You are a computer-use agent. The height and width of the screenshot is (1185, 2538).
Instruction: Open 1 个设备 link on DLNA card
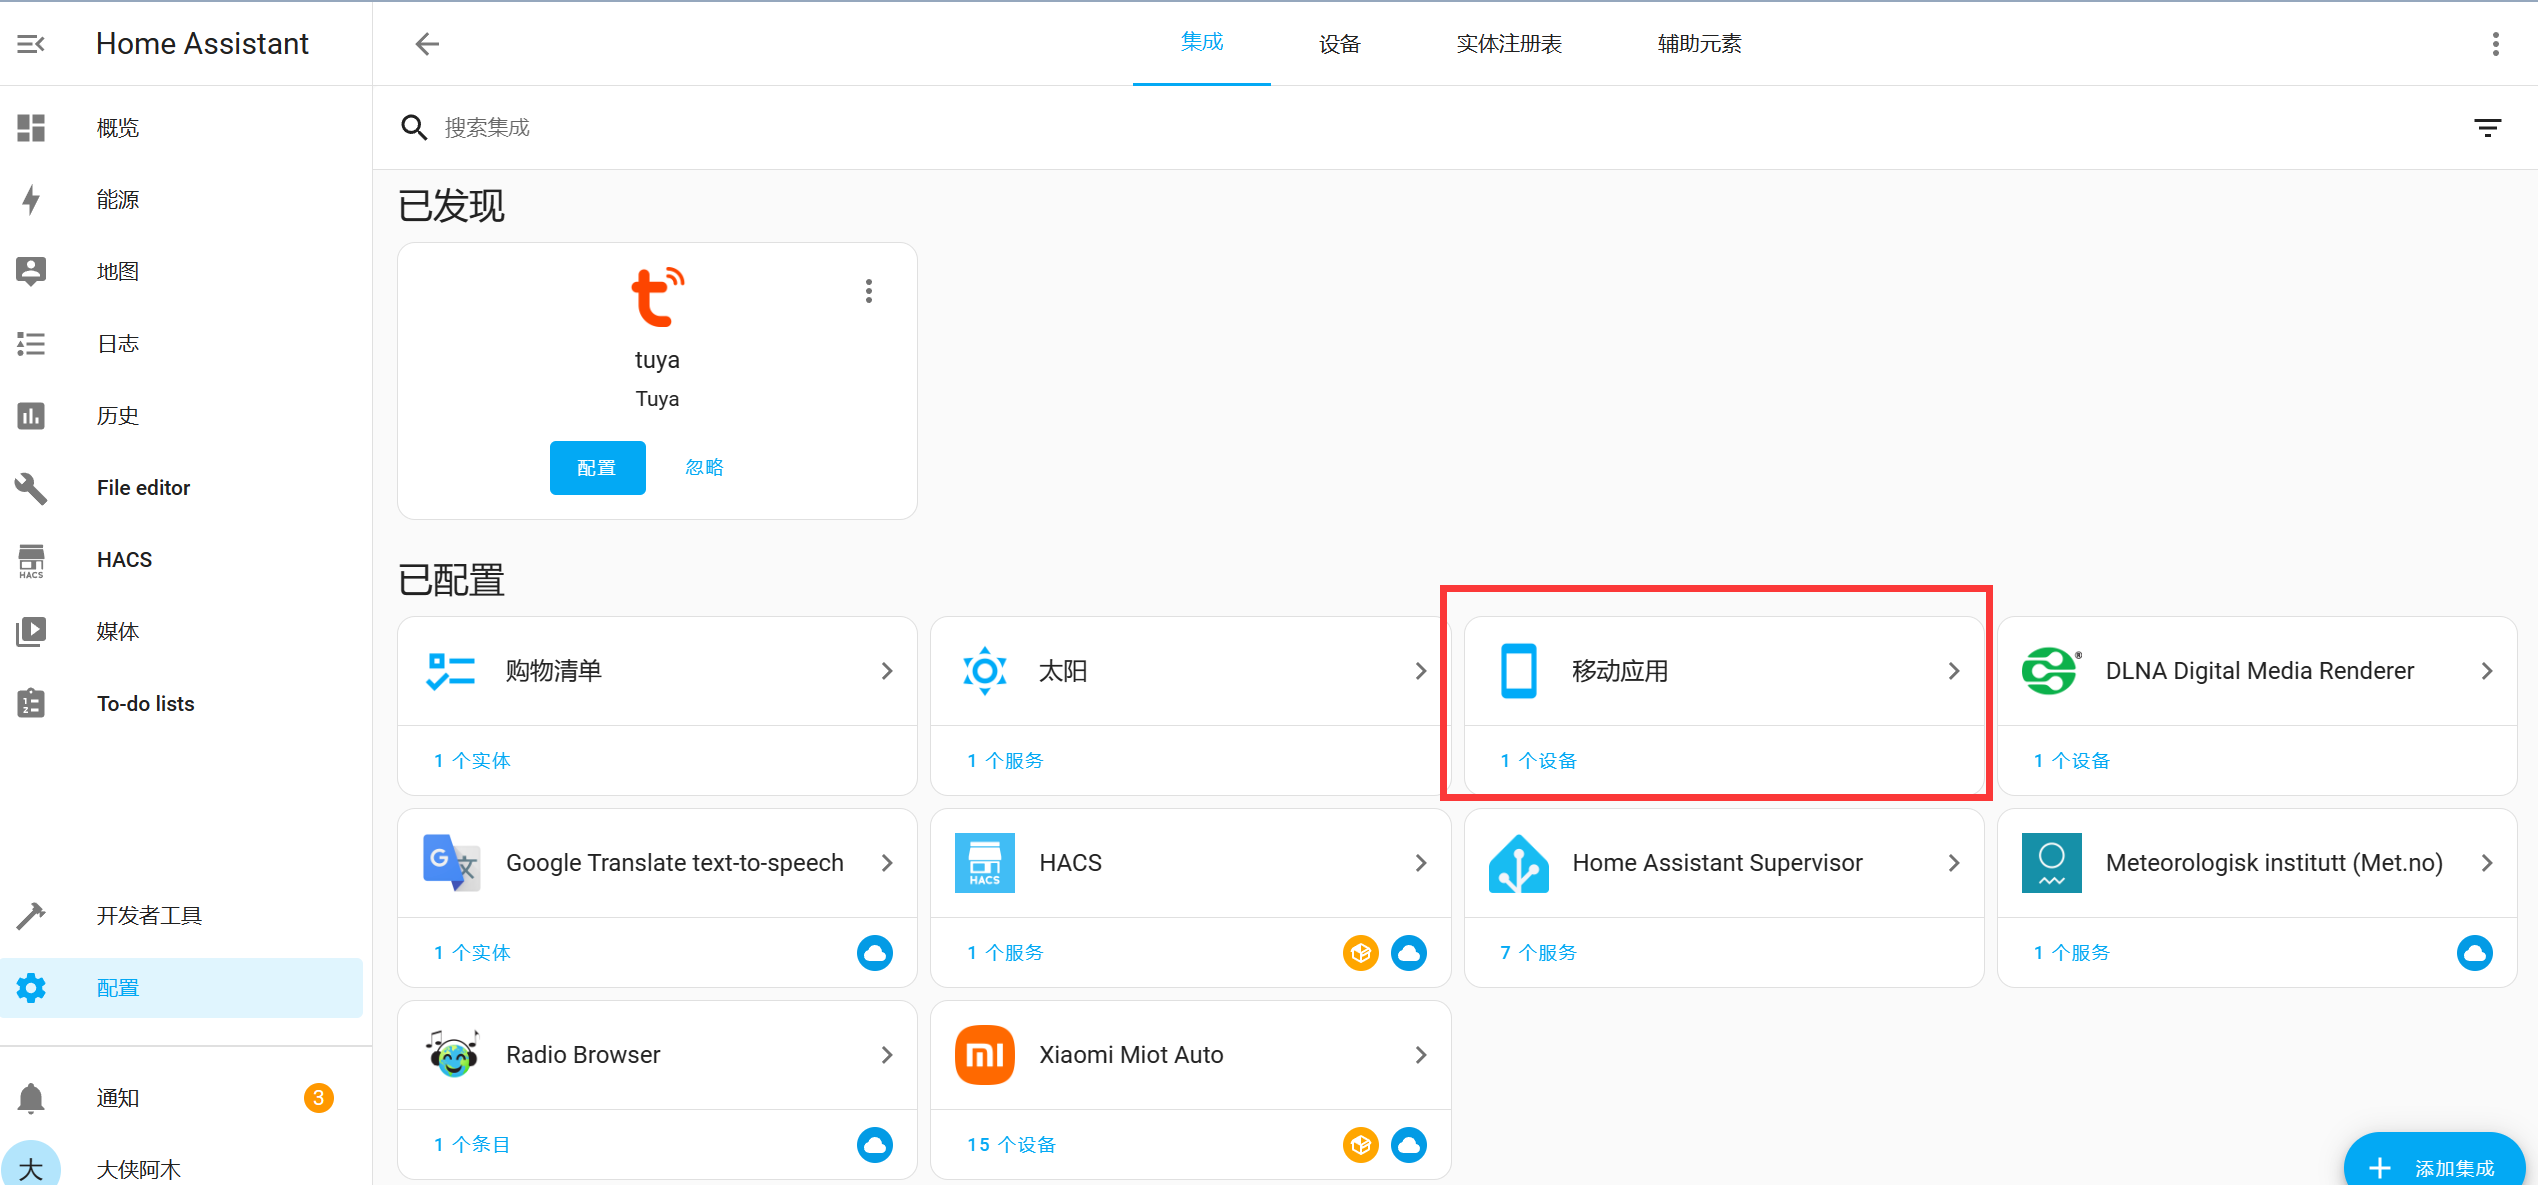[2071, 761]
